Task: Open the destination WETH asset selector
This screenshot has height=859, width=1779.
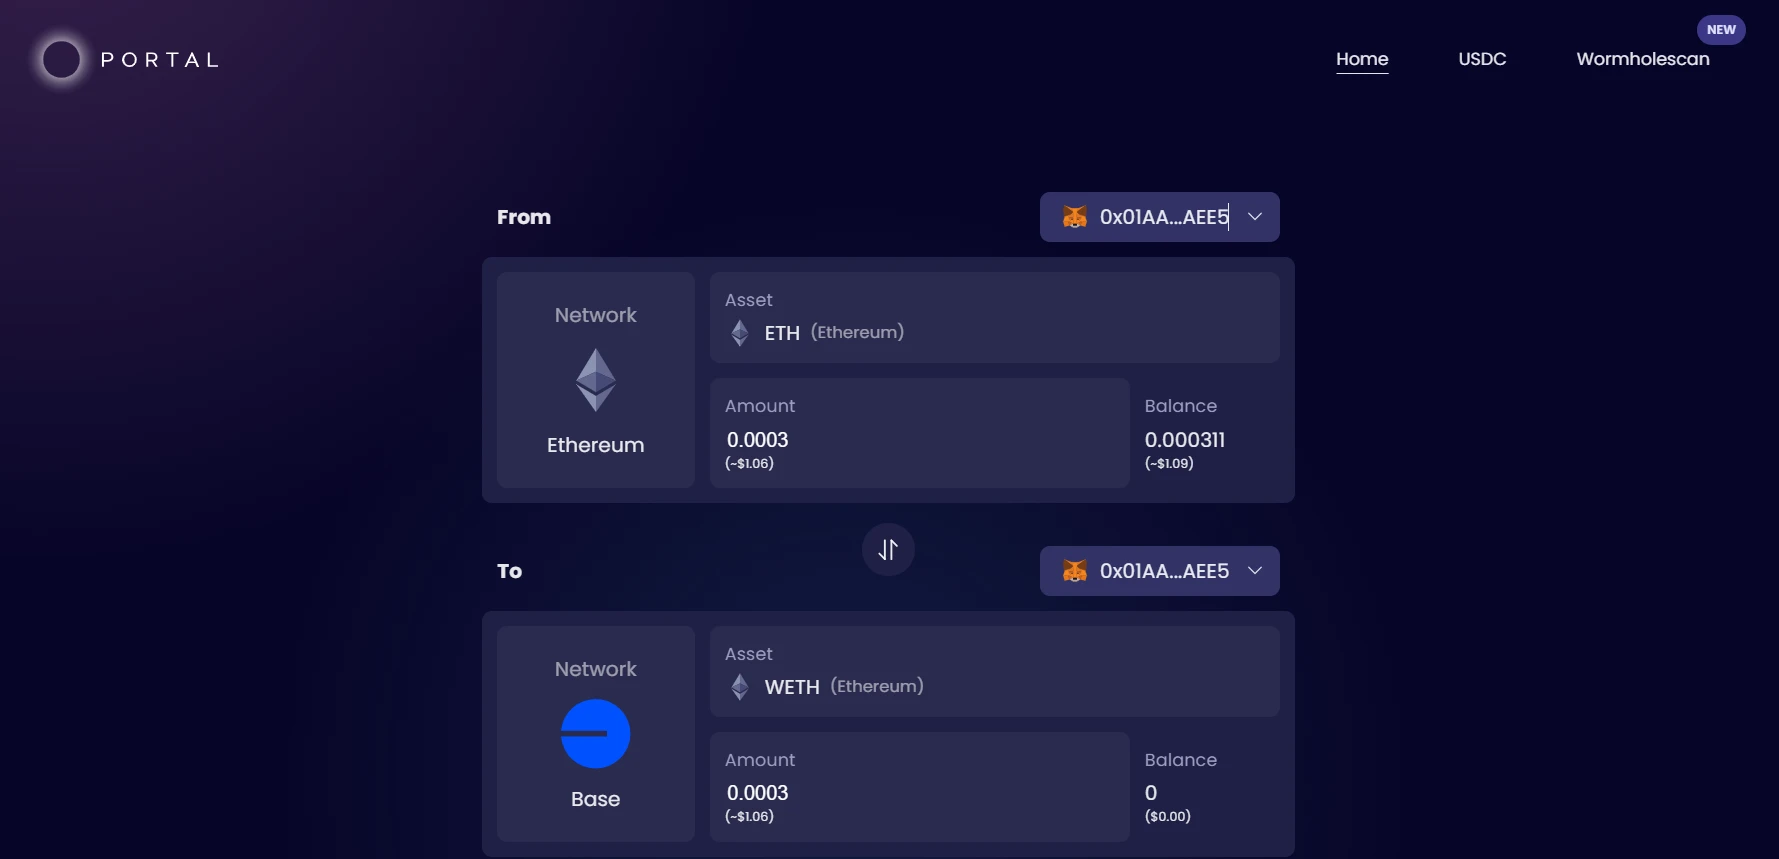Action: (x=994, y=672)
